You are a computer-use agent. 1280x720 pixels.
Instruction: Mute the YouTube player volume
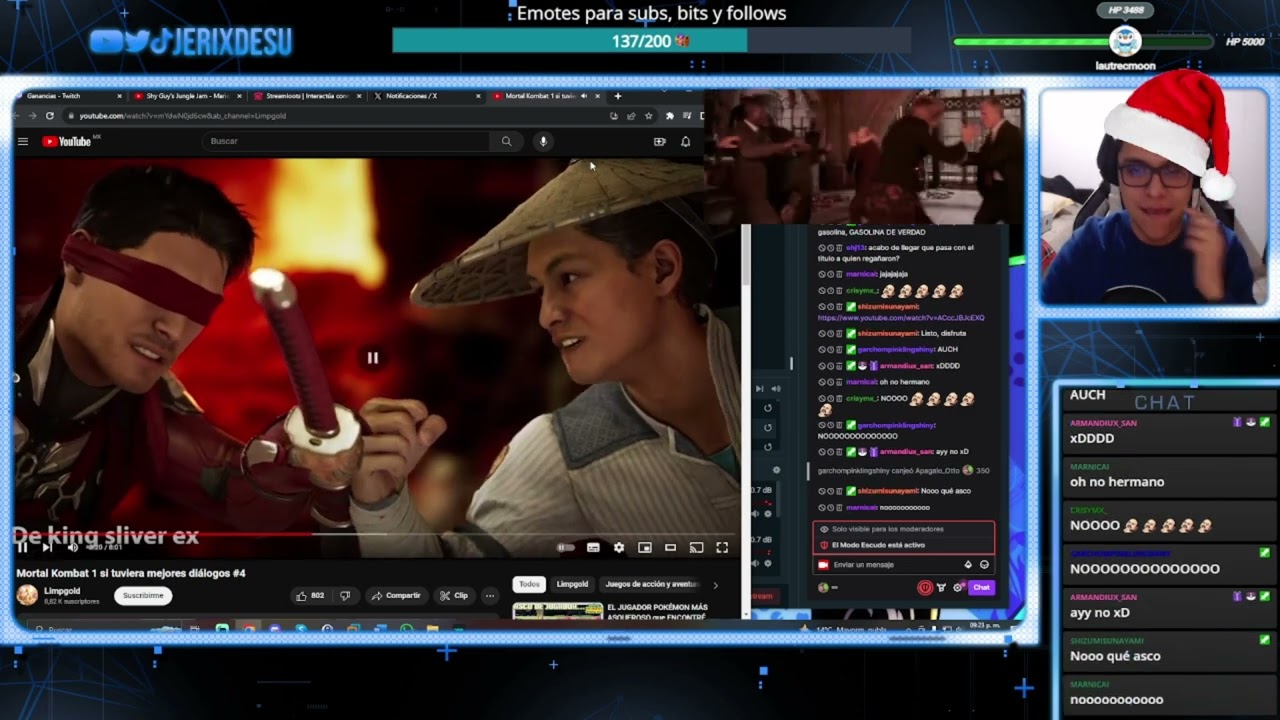tap(72, 547)
